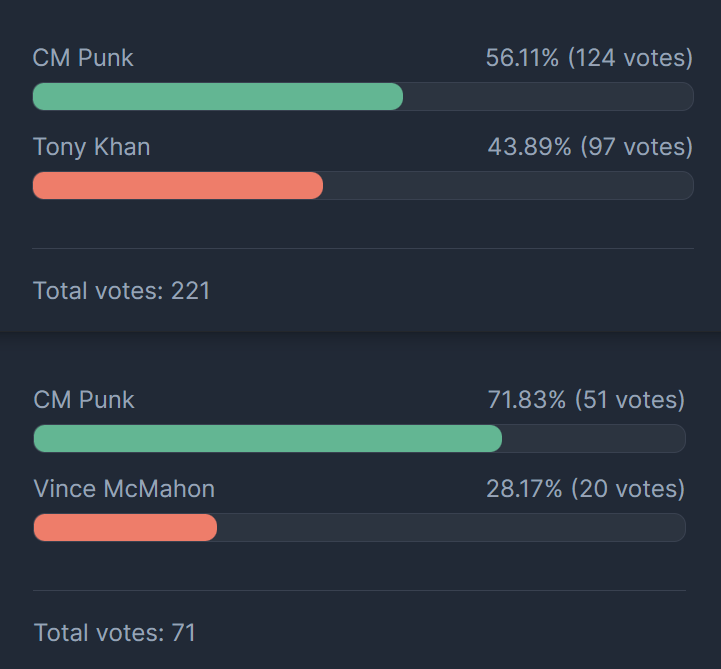Click Total votes: 71 text
The image size is (721, 669).
[x=115, y=633]
